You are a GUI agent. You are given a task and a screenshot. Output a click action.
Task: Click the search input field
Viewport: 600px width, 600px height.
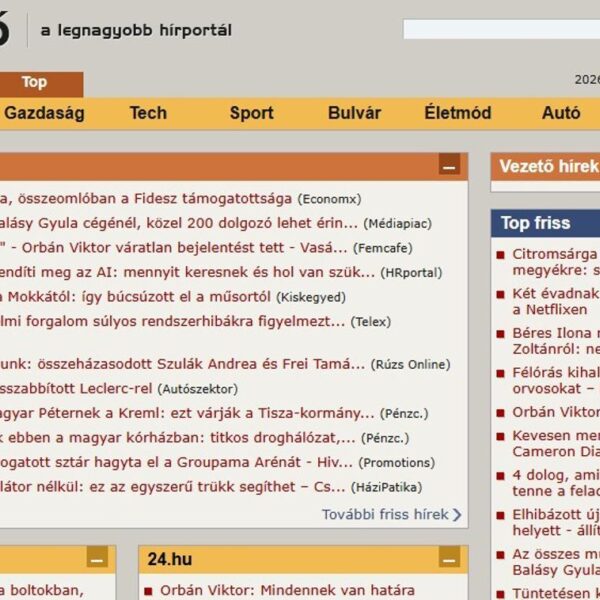(x=501, y=29)
